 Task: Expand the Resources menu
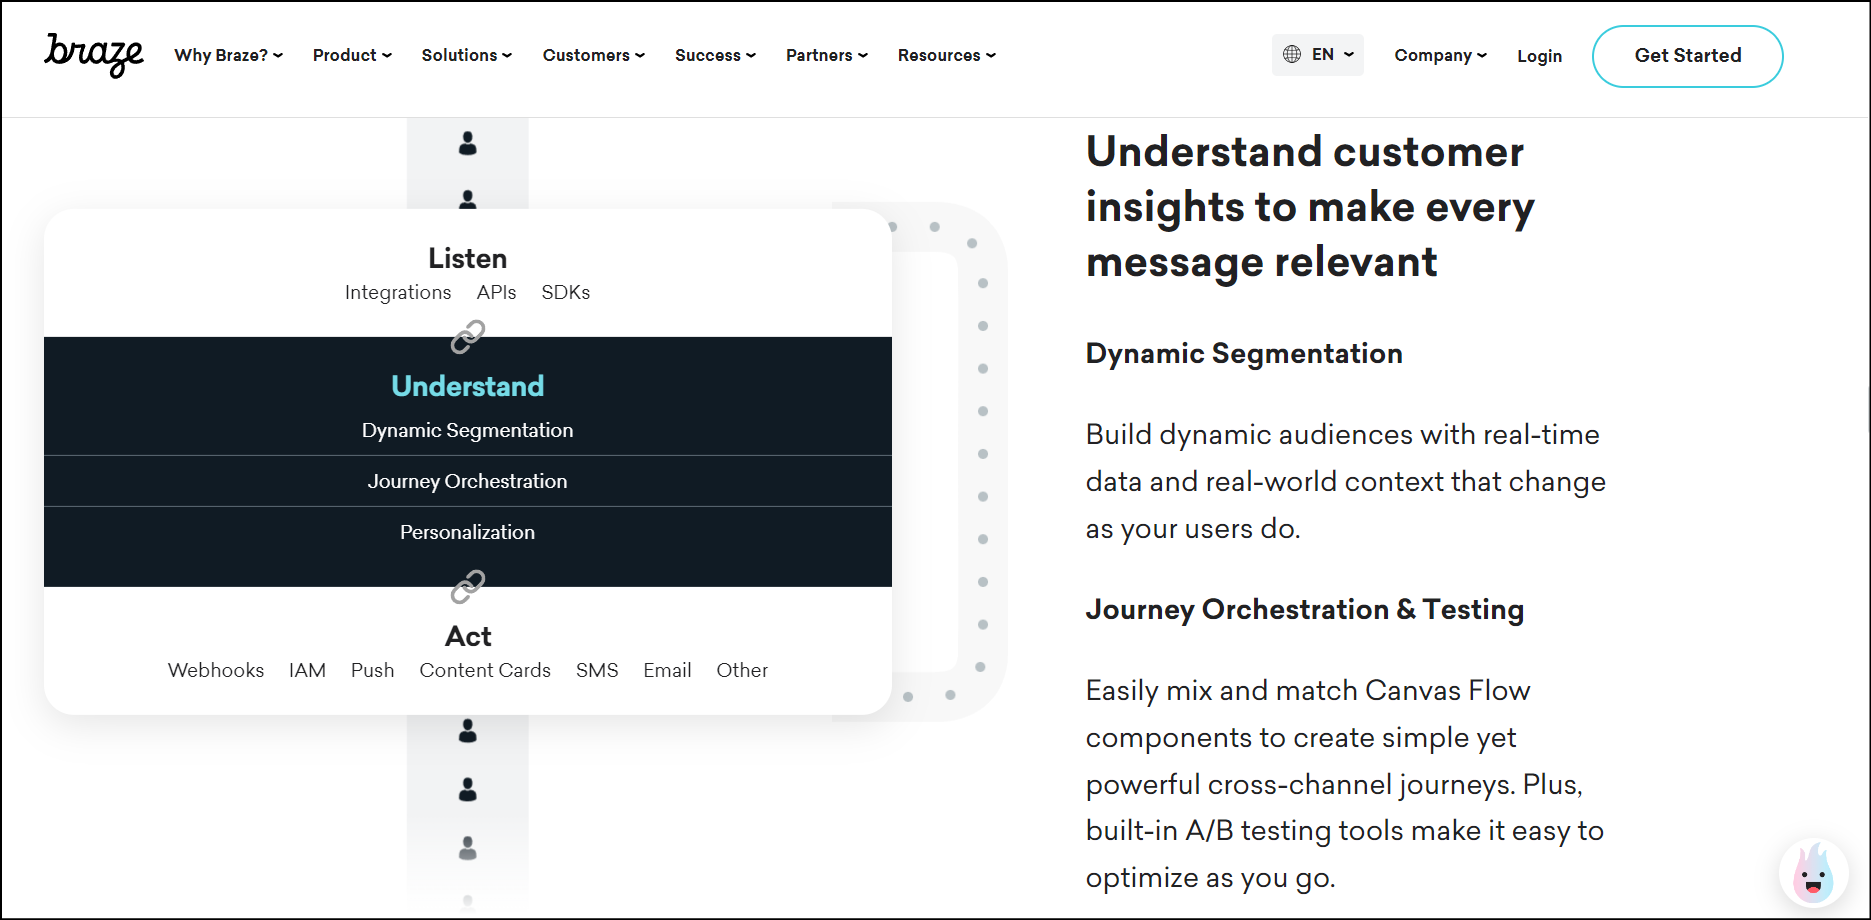947,55
